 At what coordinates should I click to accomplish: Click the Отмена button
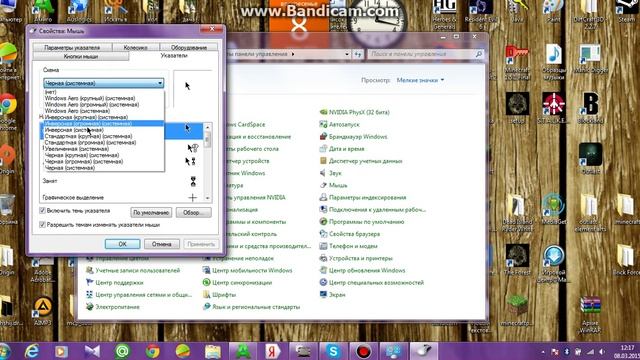pyautogui.click(x=162, y=244)
